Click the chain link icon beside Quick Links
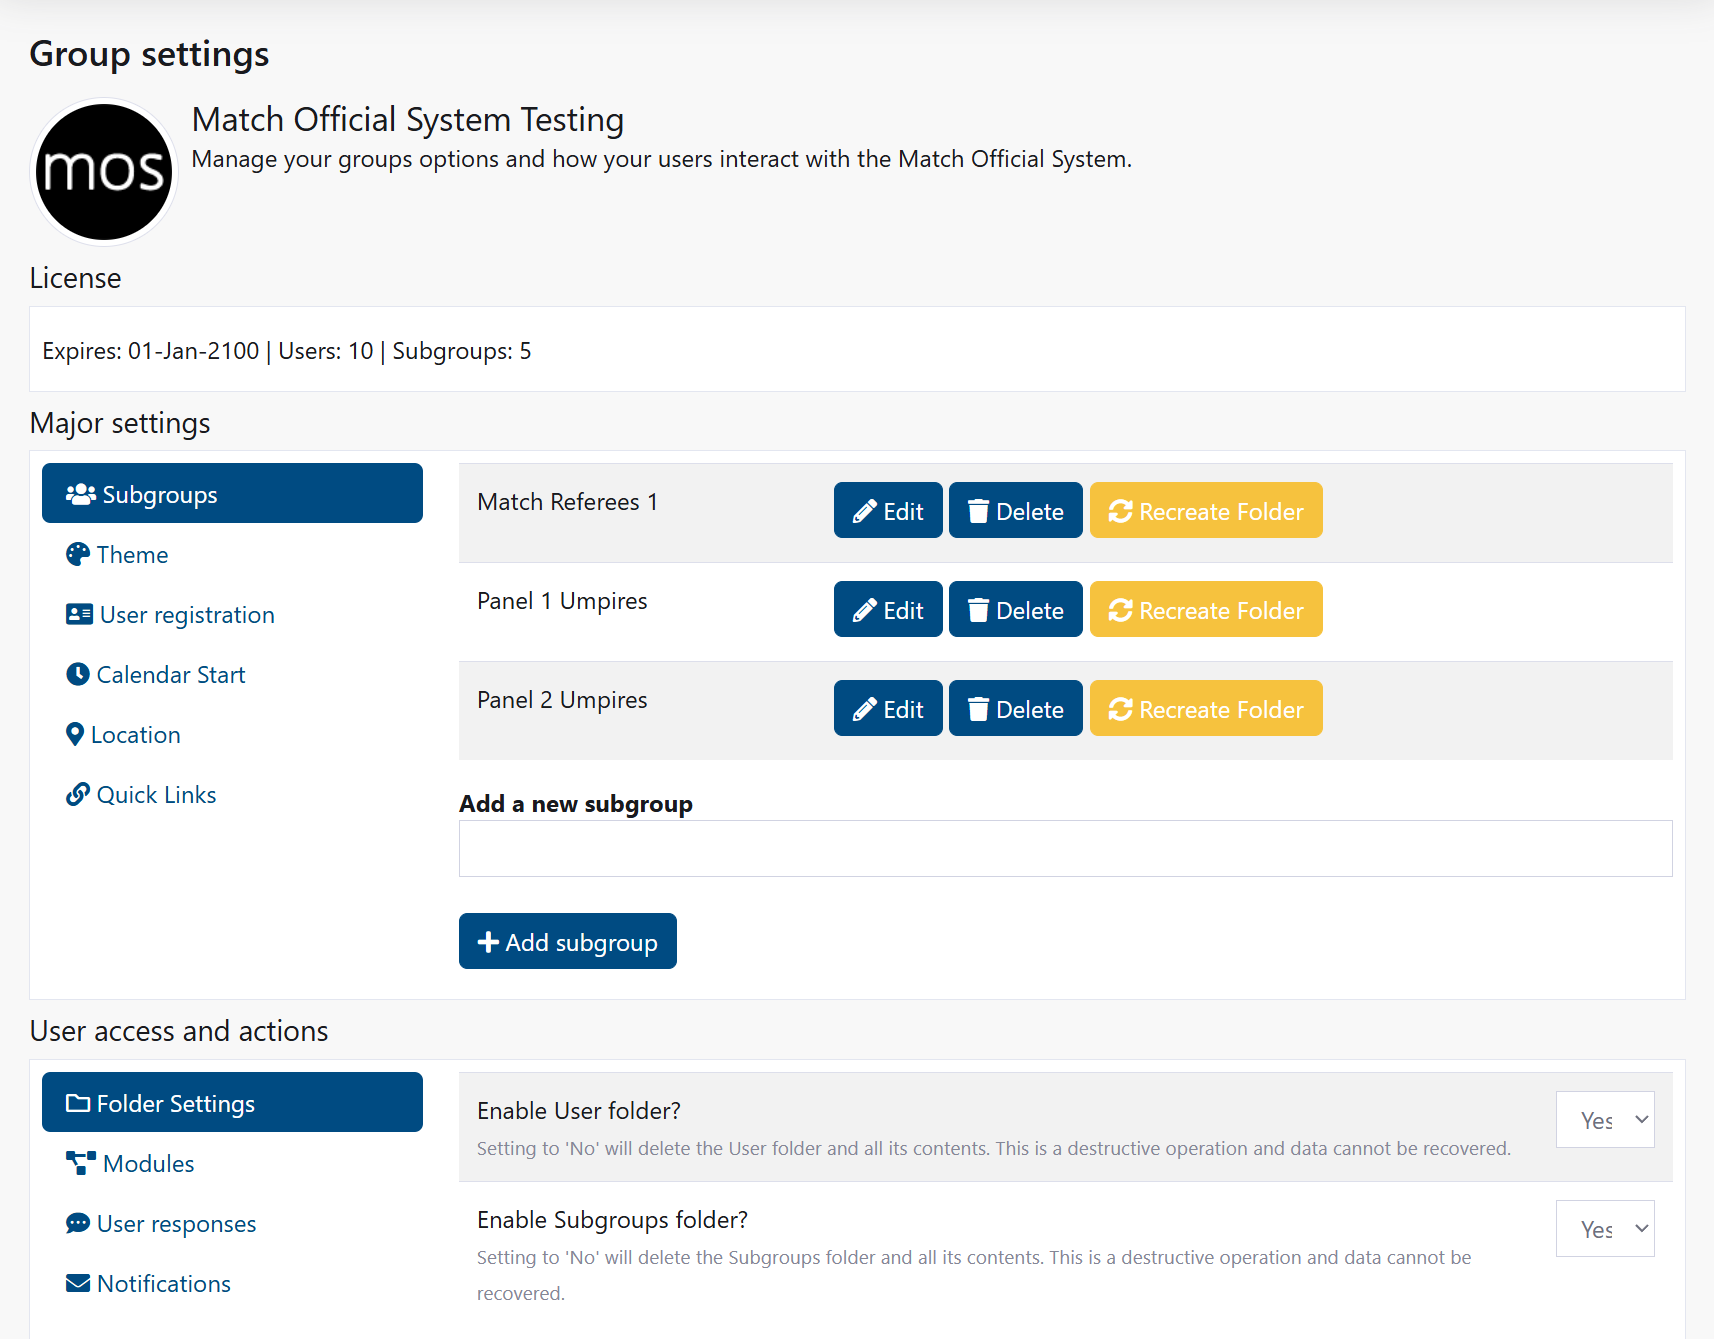The image size is (1714, 1339). 78,794
